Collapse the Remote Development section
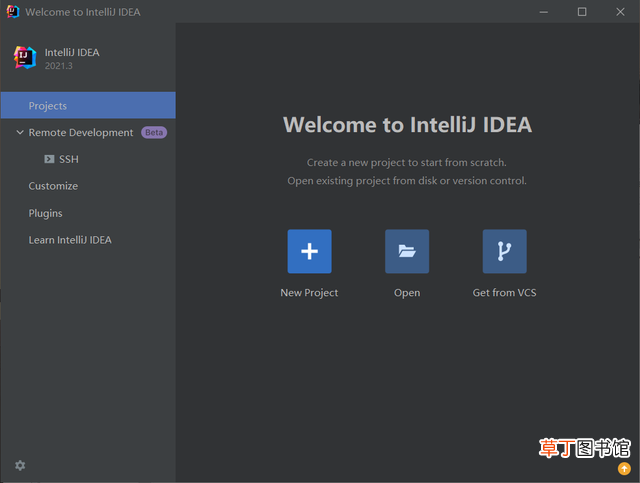The height and width of the screenshot is (483, 640). click(x=20, y=132)
